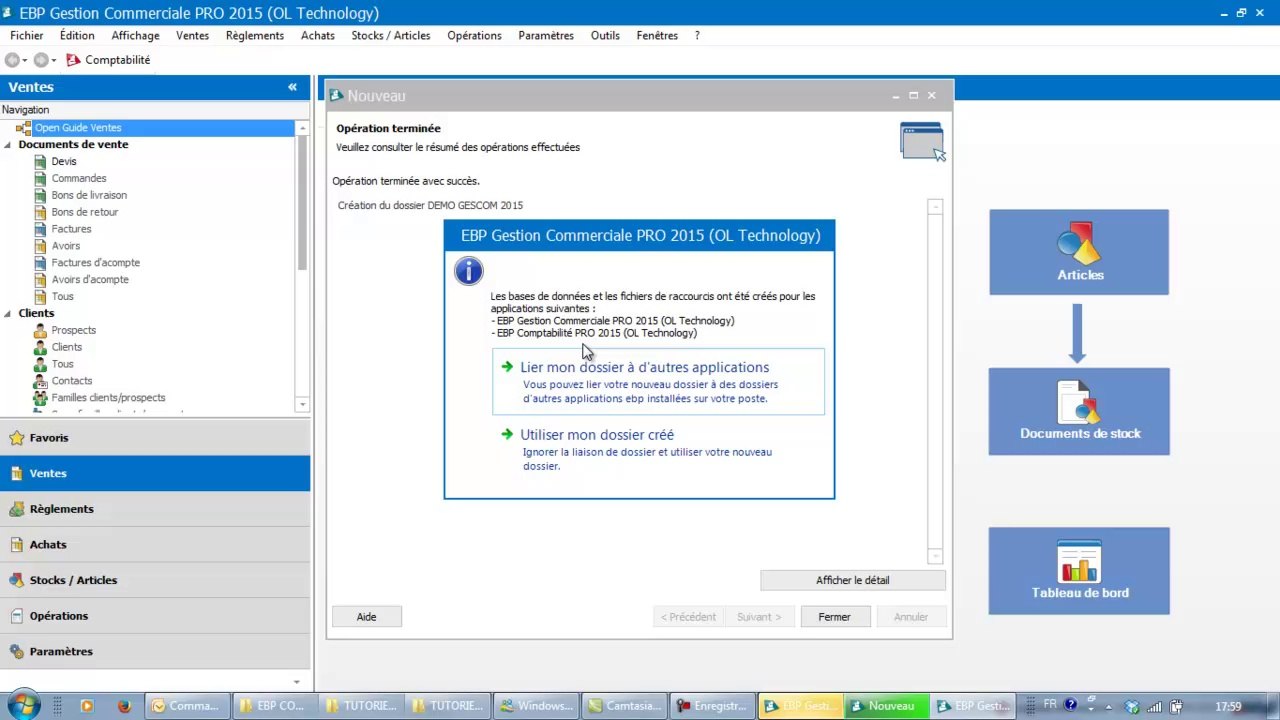Image resolution: width=1280 pixels, height=720 pixels.
Task: Click the Comptabilité toolbar icon
Action: coord(73,60)
